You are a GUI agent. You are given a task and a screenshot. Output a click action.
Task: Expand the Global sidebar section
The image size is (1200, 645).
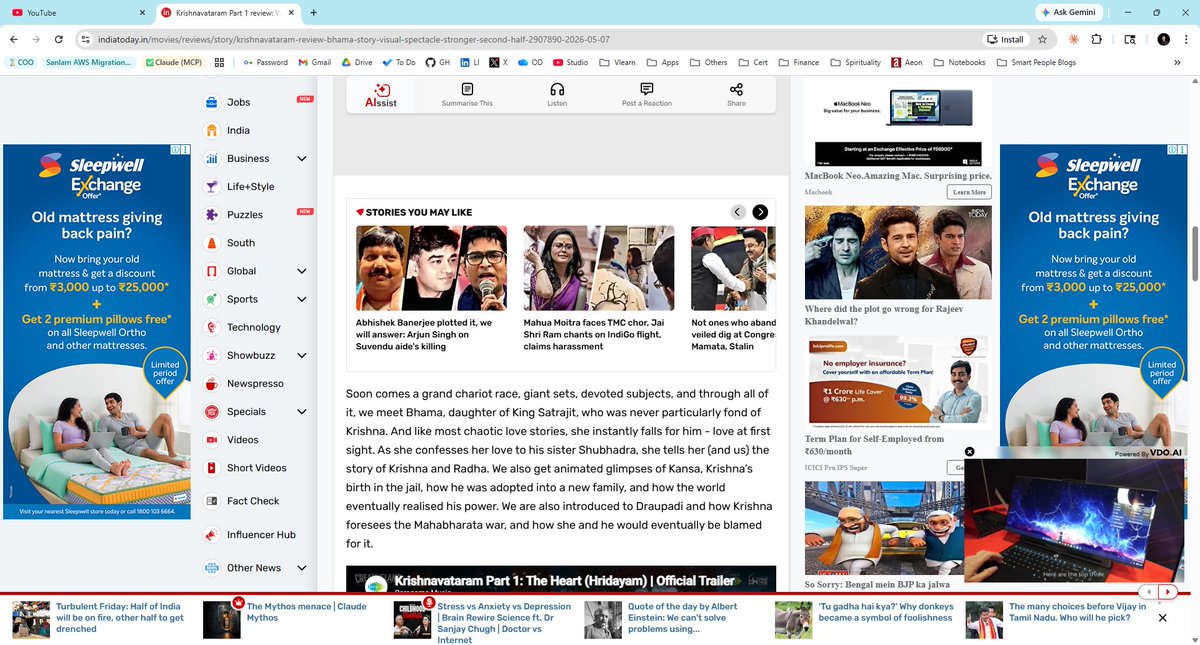pyautogui.click(x=301, y=271)
